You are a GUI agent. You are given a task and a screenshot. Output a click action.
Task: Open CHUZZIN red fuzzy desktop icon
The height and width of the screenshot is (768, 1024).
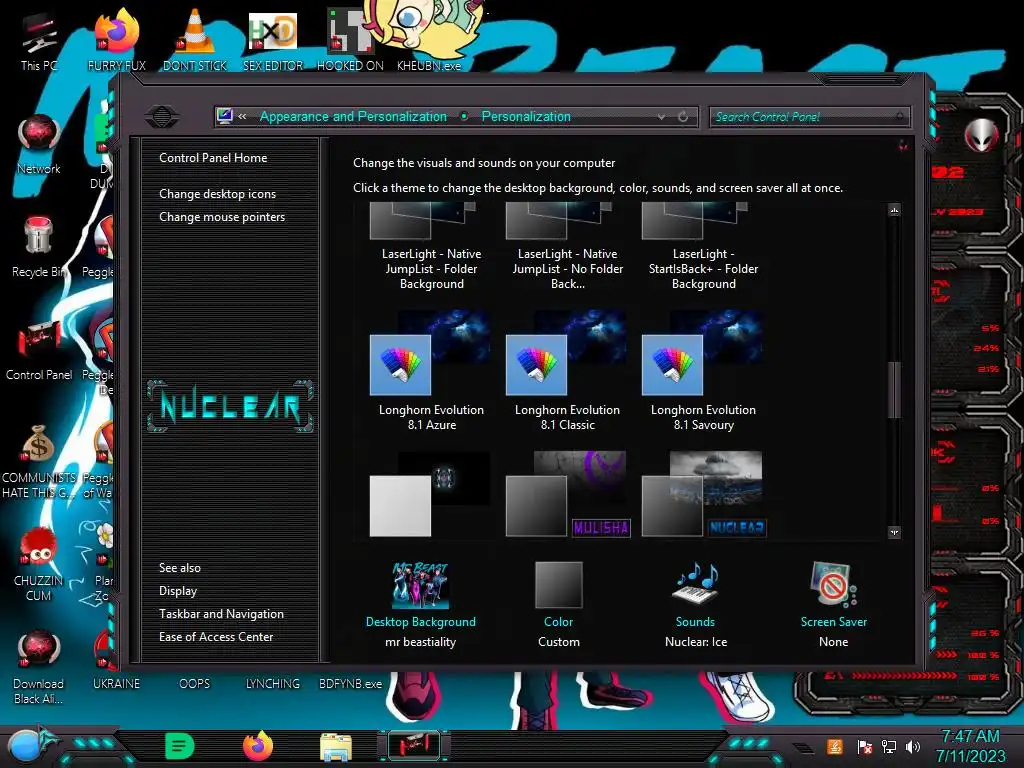39,564
